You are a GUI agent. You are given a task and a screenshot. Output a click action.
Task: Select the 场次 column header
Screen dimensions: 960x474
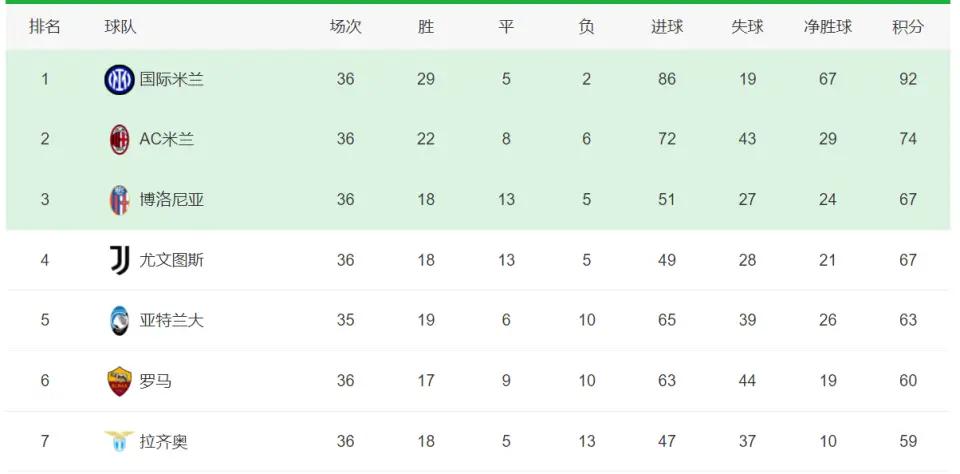tap(345, 27)
